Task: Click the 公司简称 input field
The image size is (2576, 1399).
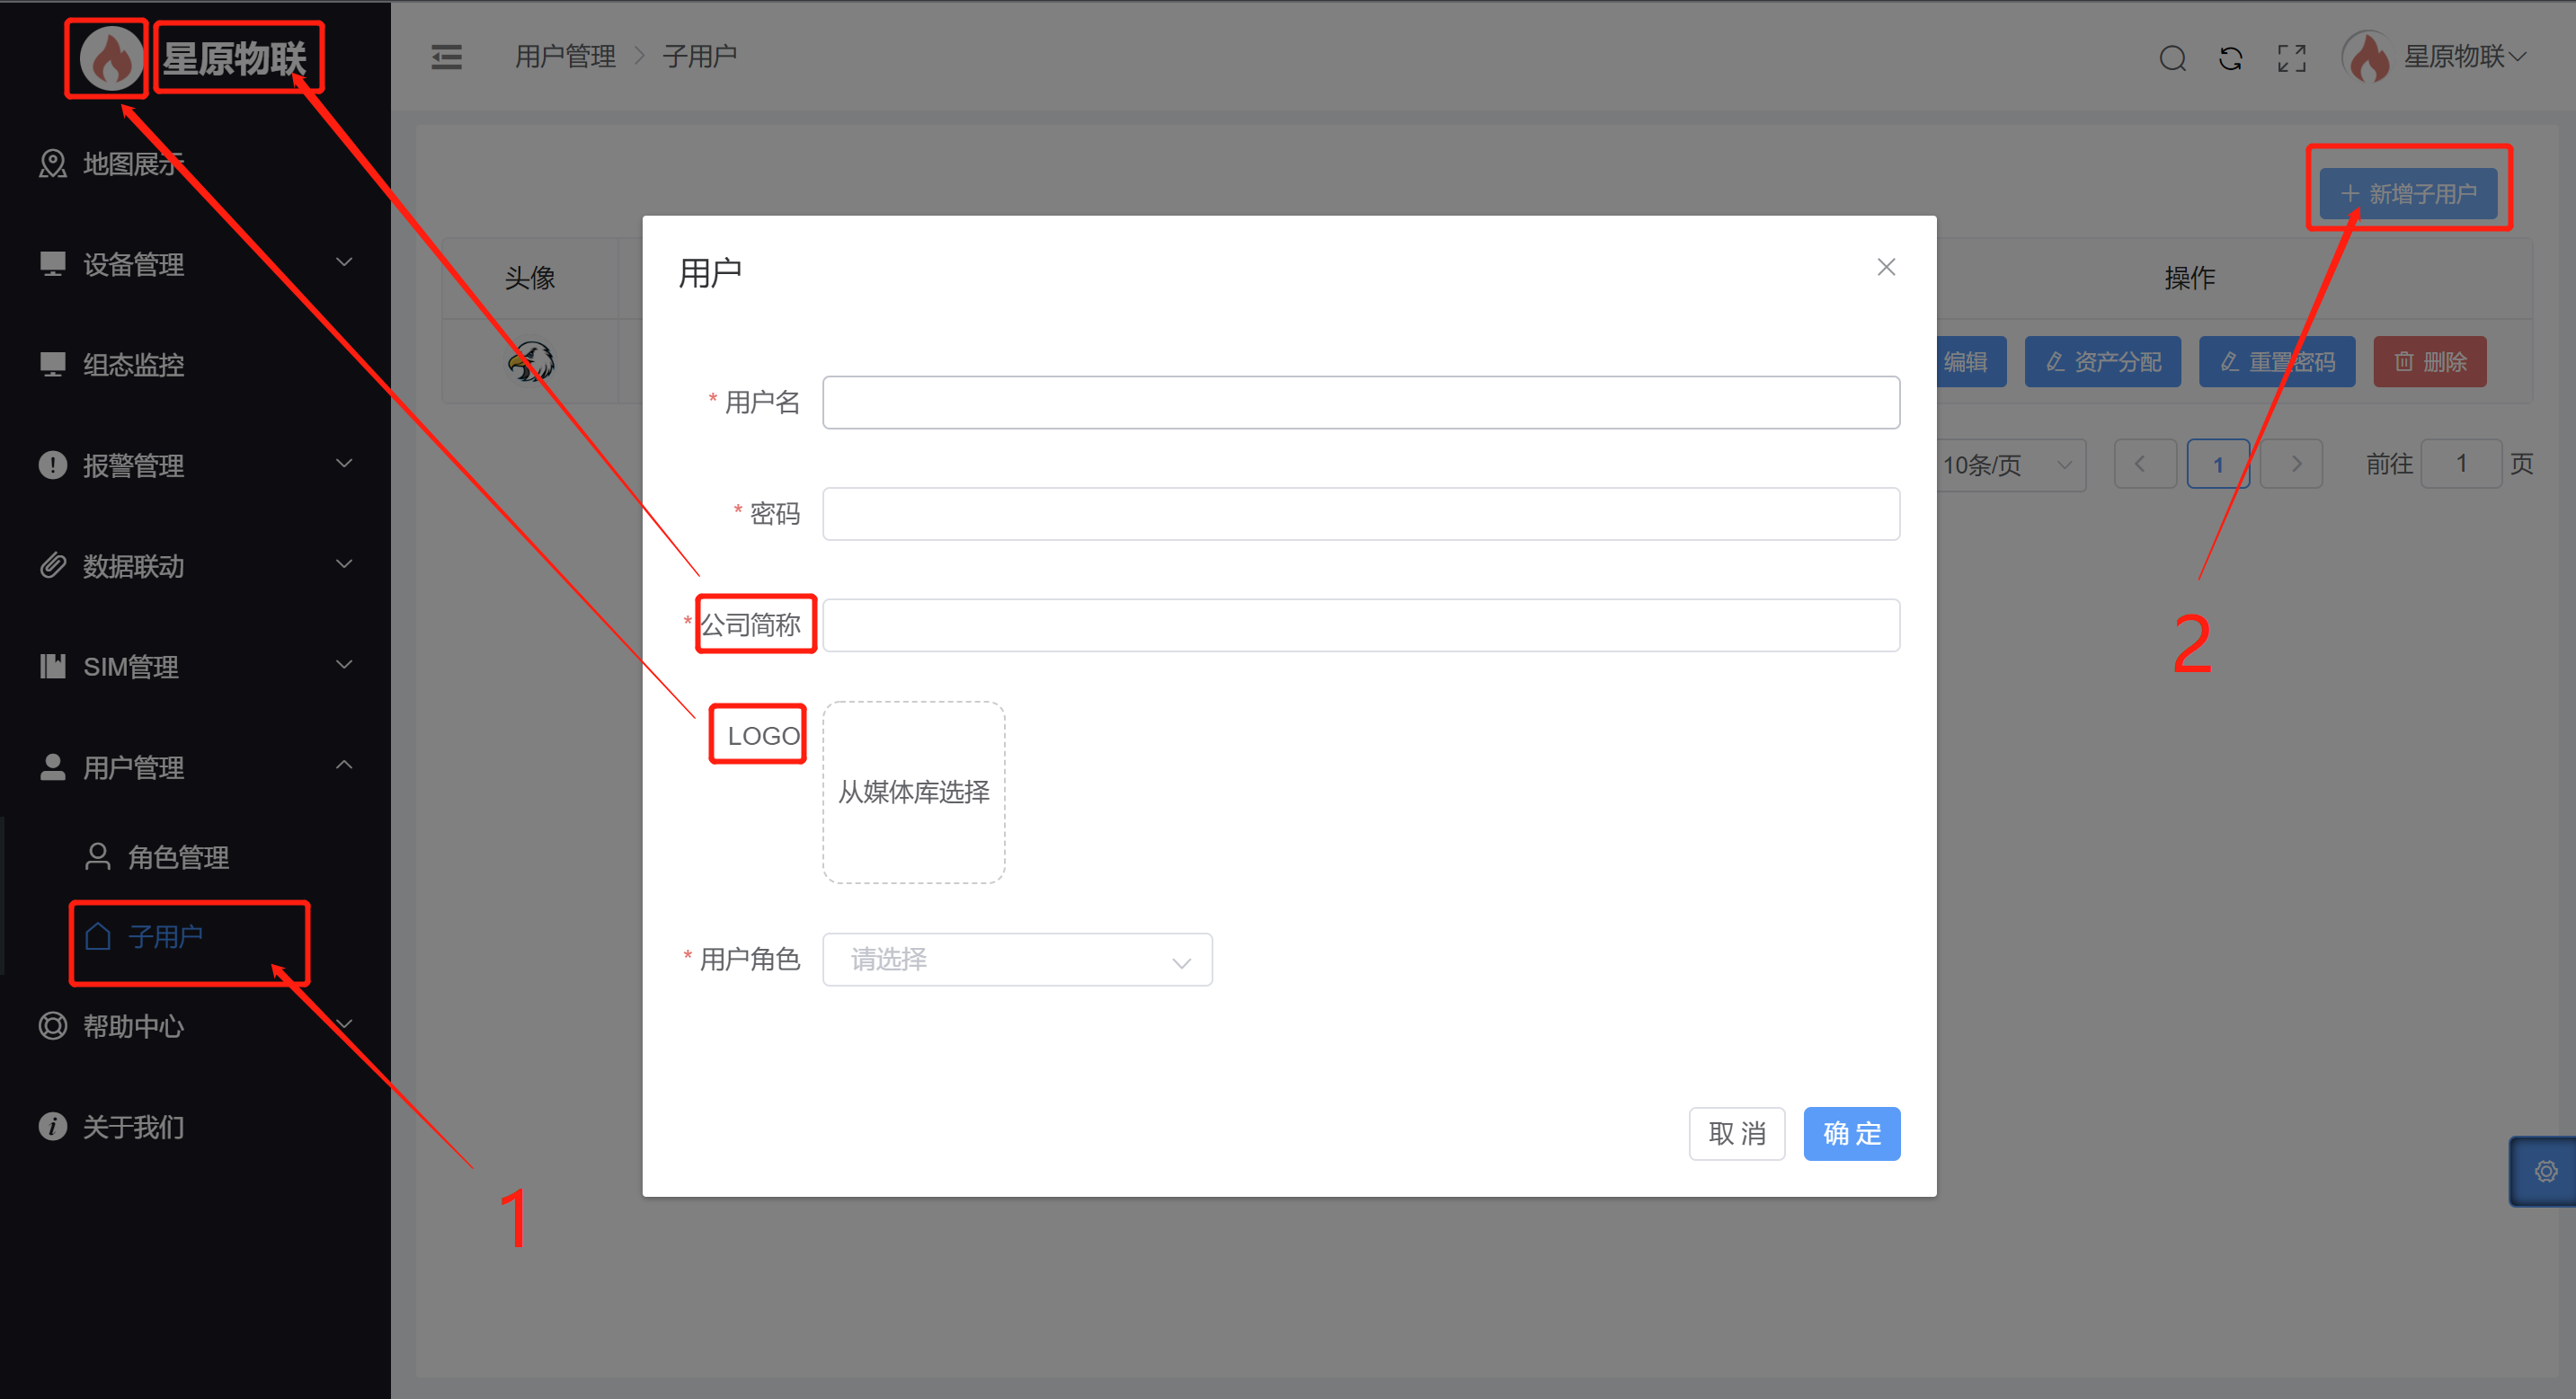Action: tap(1360, 625)
